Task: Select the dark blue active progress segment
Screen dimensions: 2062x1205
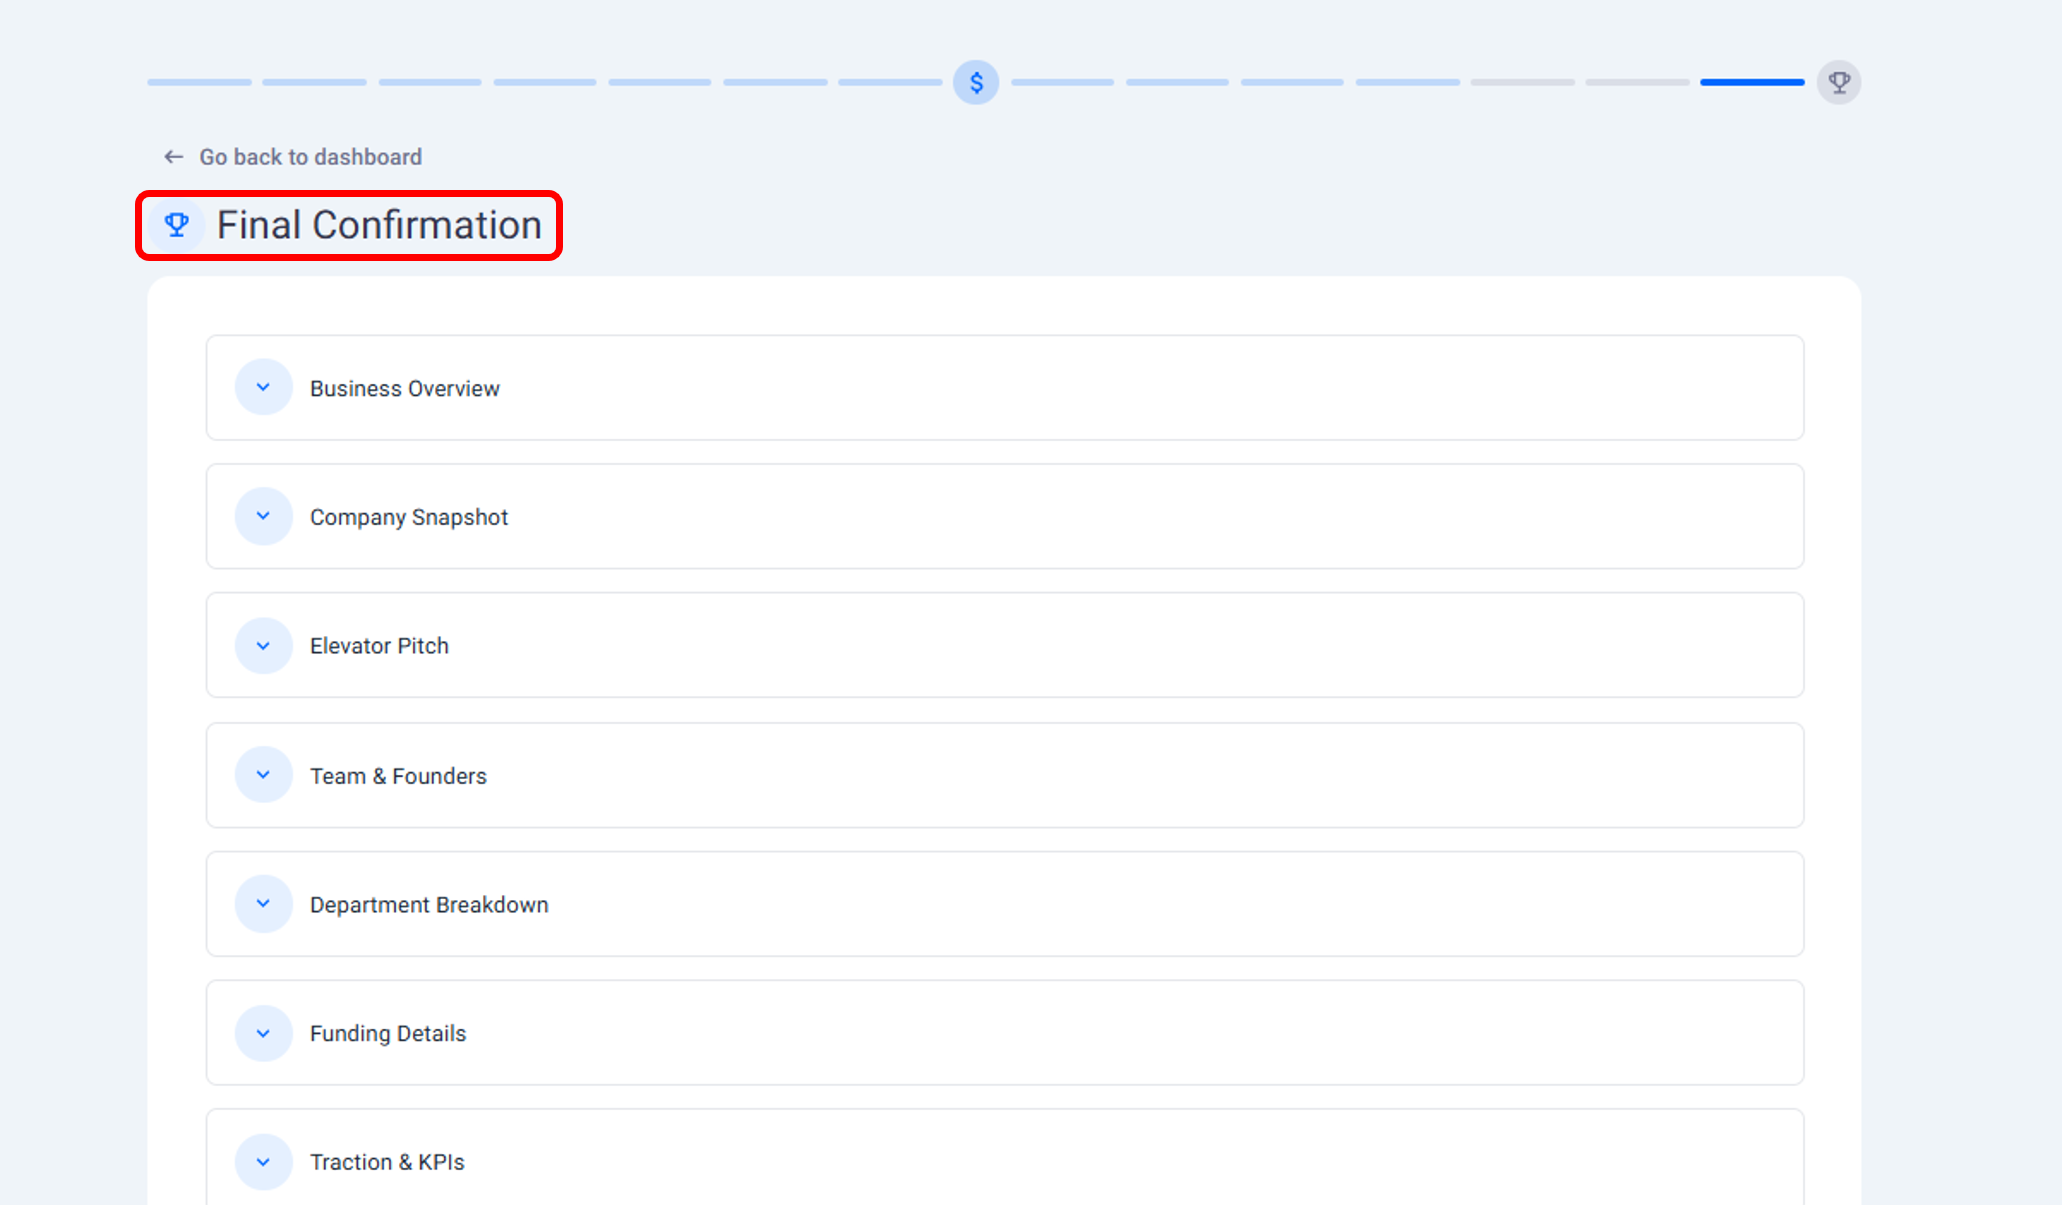Action: [1752, 82]
